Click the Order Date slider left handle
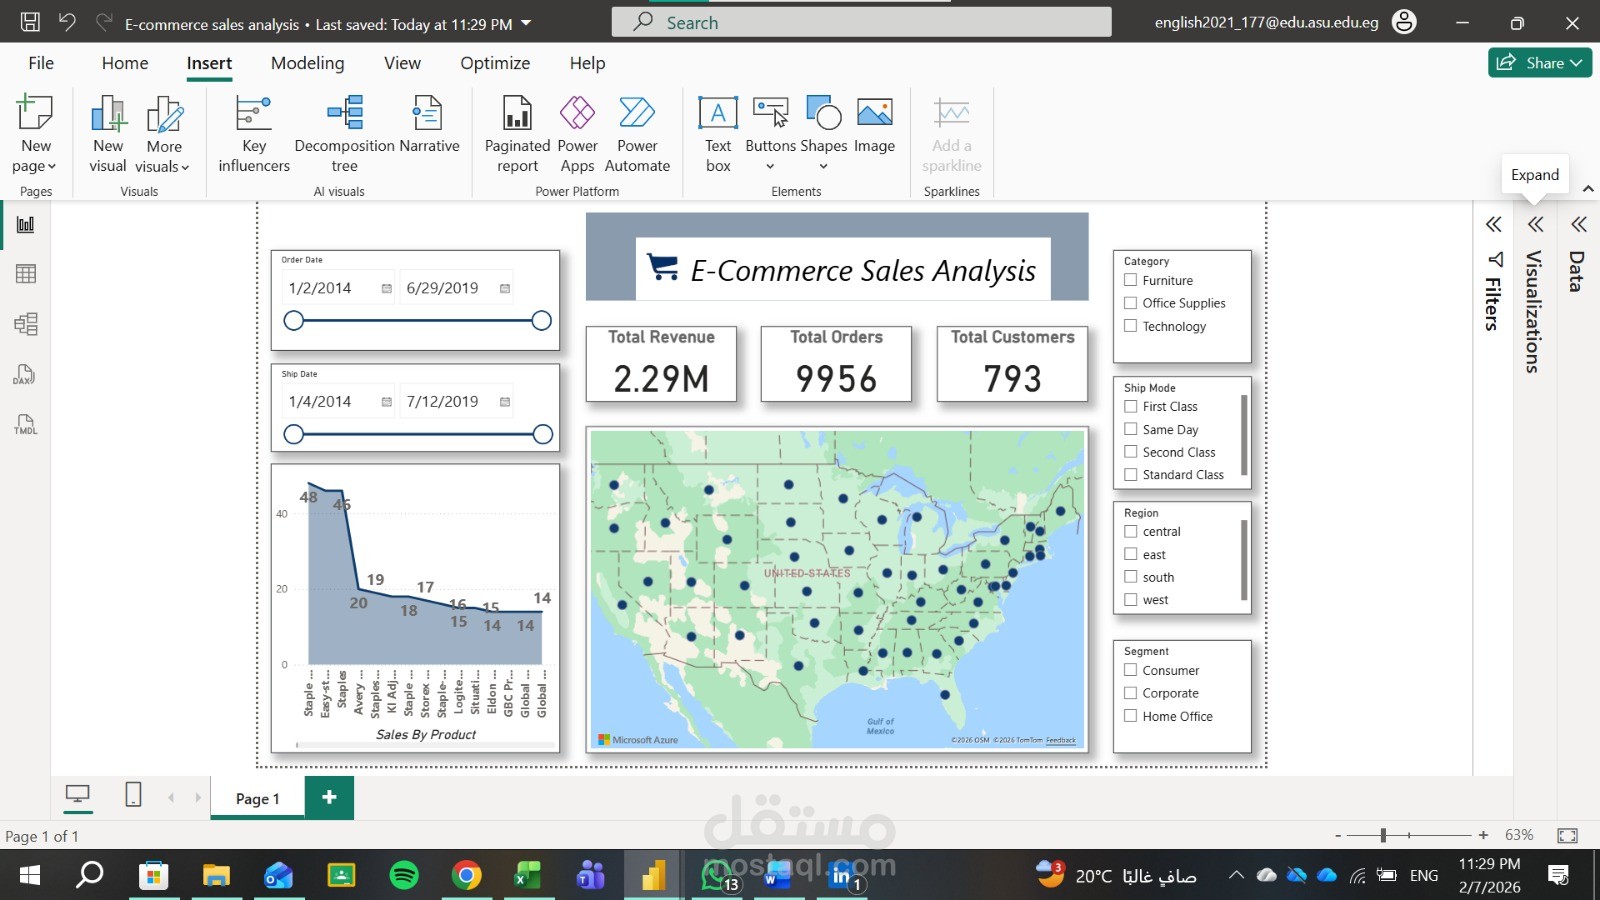 [293, 320]
